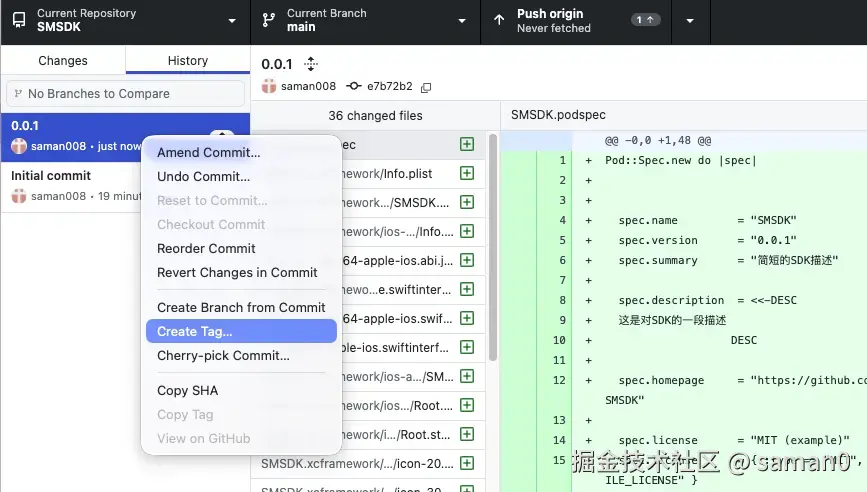Click the git branch icon in toolbar
This screenshot has height=492, width=867.
[269, 20]
